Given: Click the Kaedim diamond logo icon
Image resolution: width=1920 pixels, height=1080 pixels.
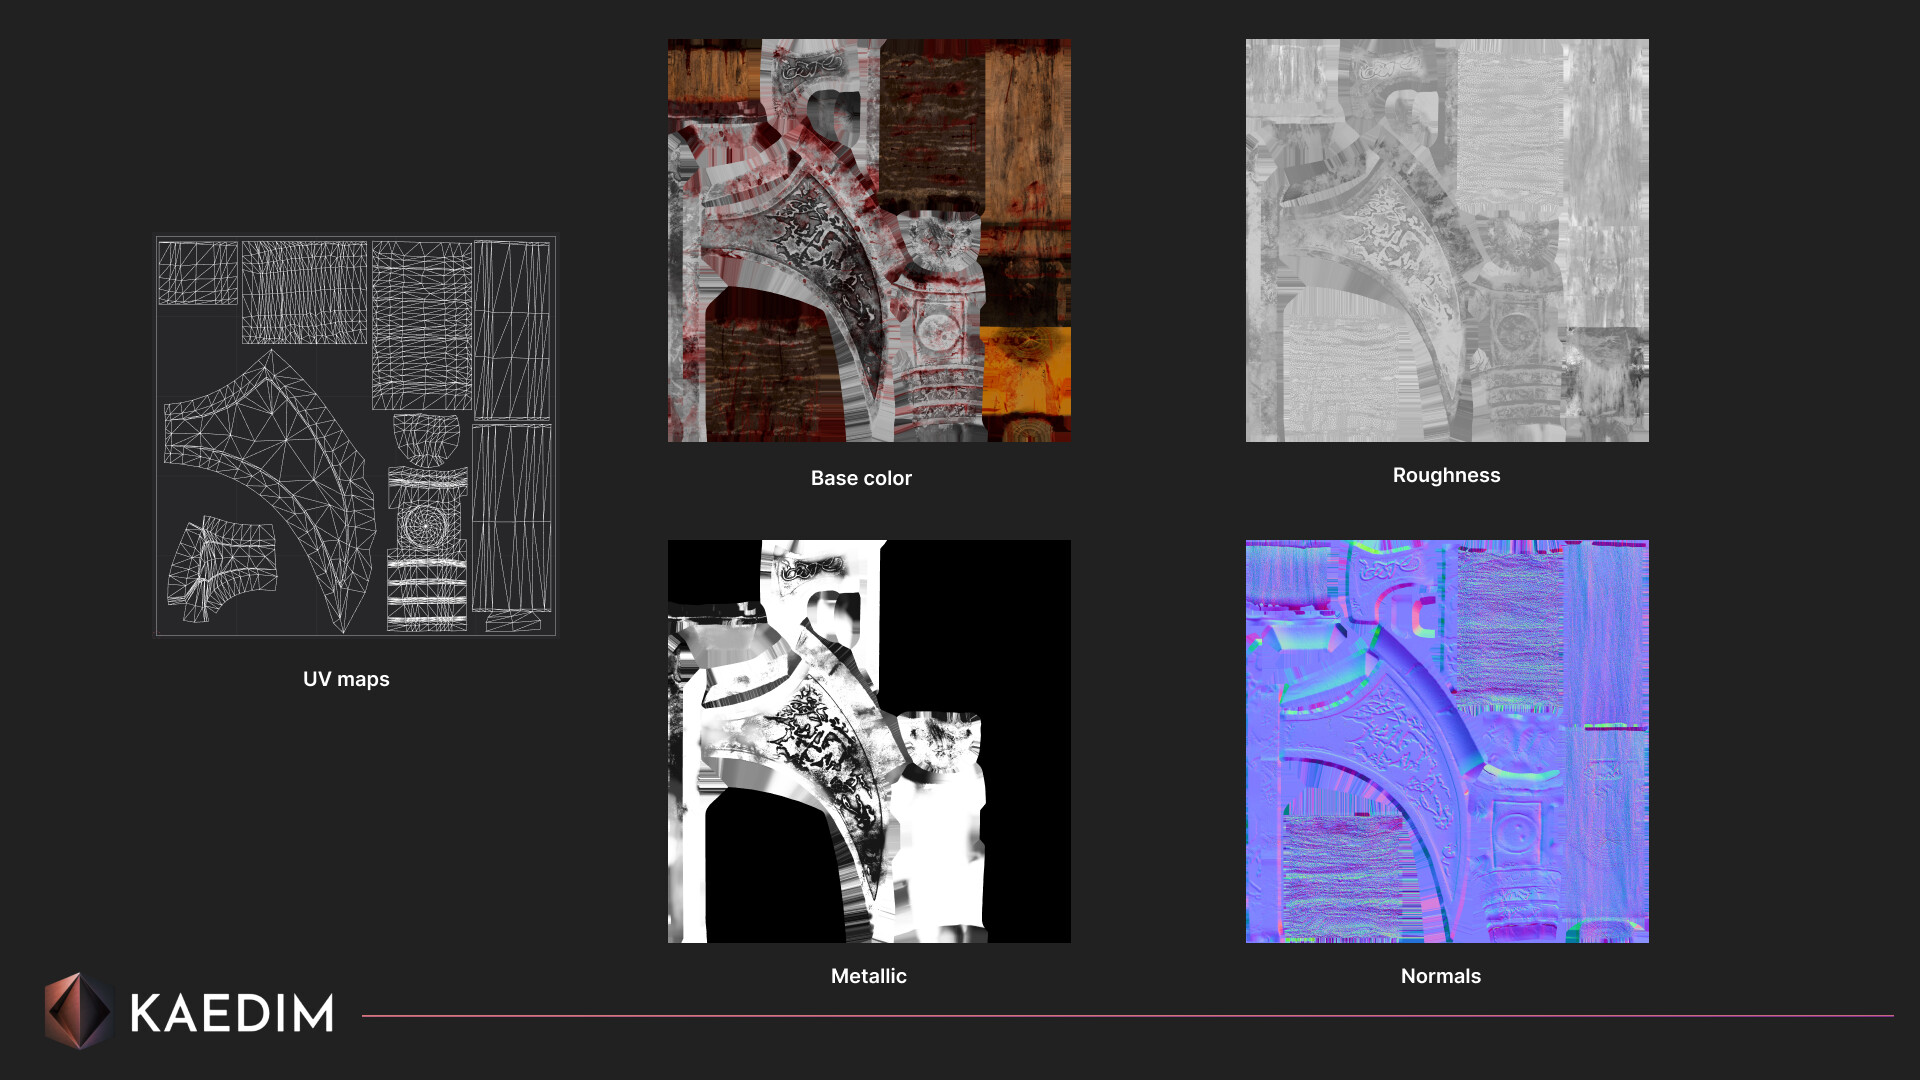Looking at the screenshot, I should [x=77, y=1011].
